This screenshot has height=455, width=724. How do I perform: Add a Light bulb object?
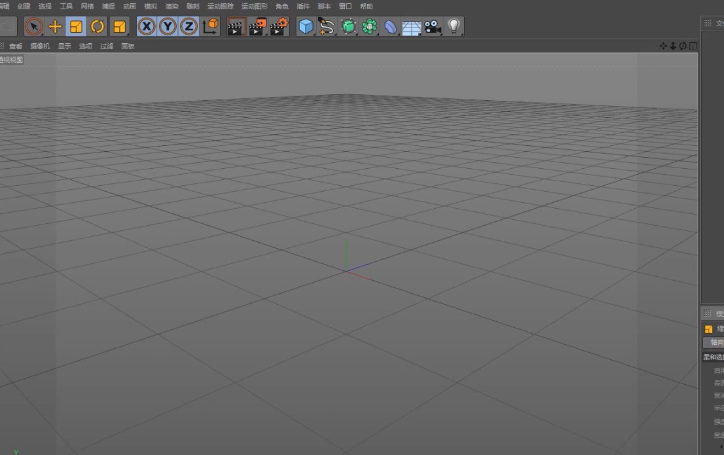[x=454, y=26]
